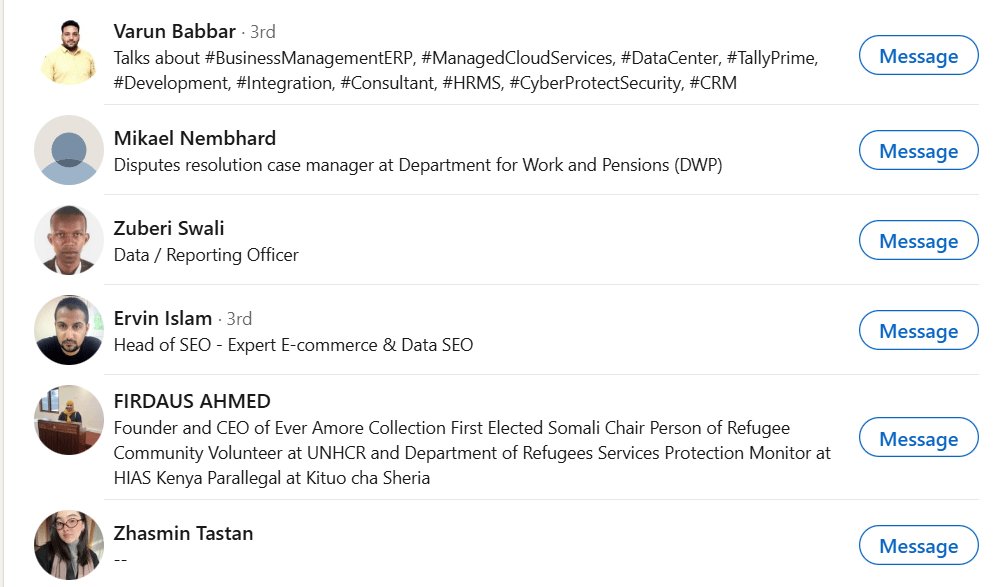Open the Zhasmin Tastan name link
This screenshot has width=1008, height=587.
tap(183, 533)
